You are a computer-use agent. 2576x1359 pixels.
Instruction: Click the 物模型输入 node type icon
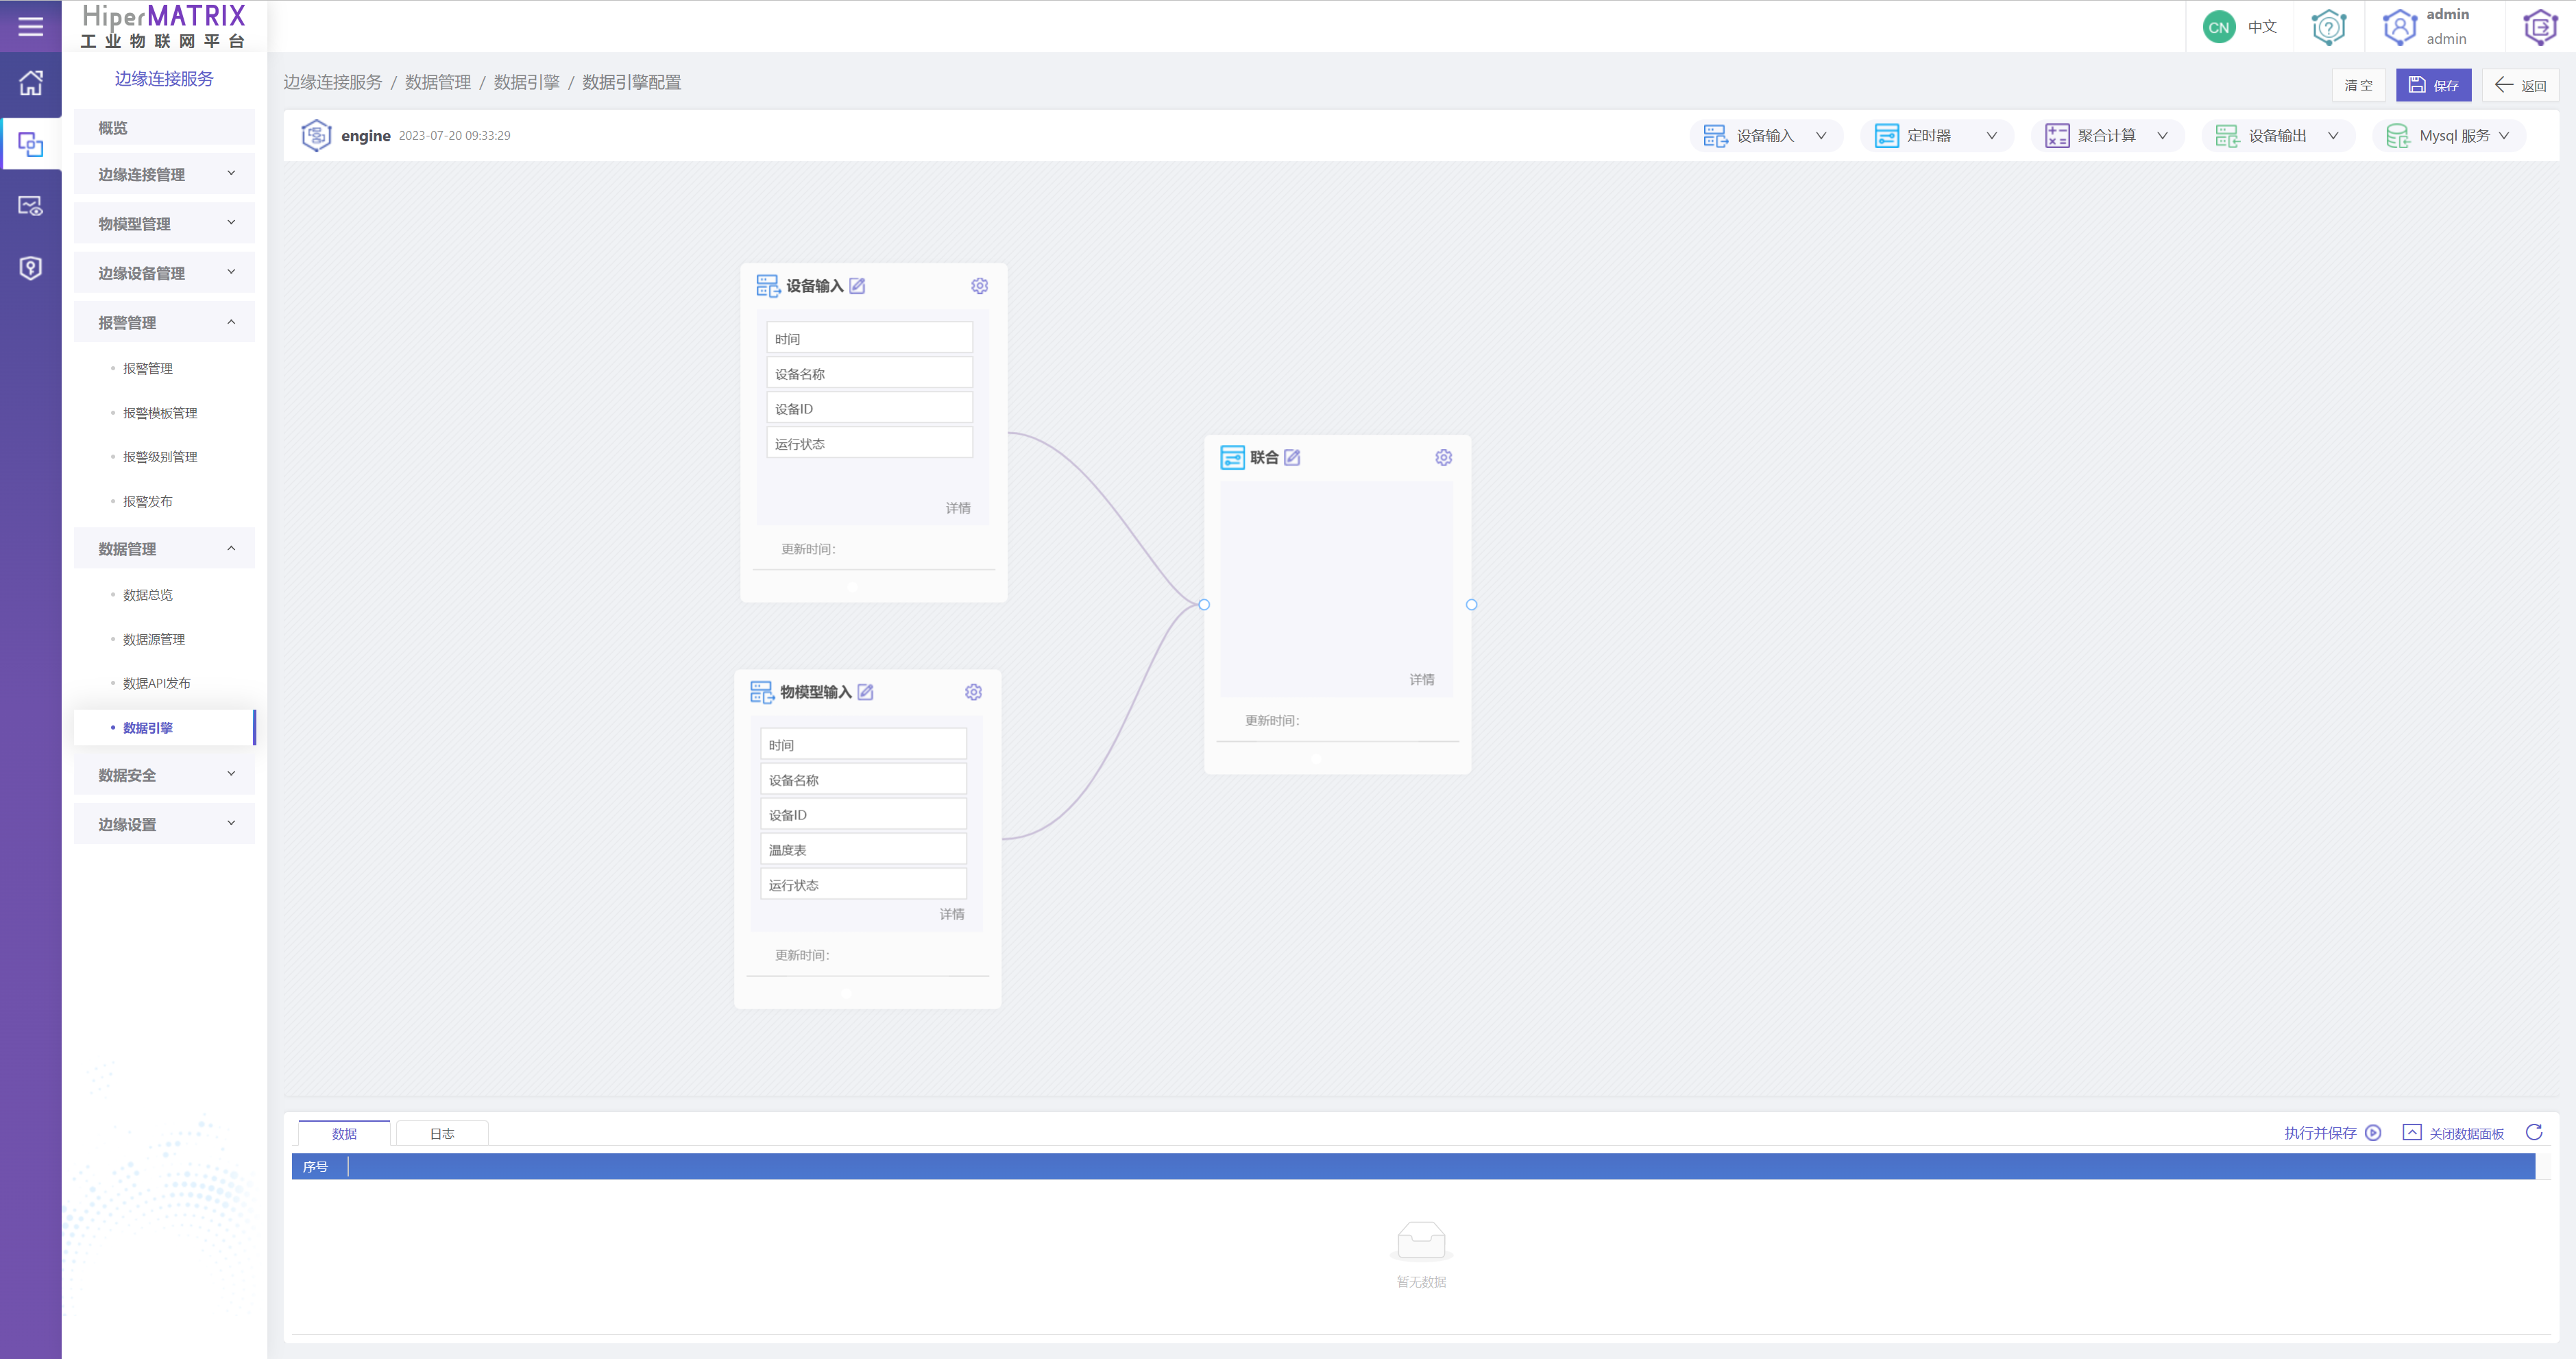tap(761, 692)
